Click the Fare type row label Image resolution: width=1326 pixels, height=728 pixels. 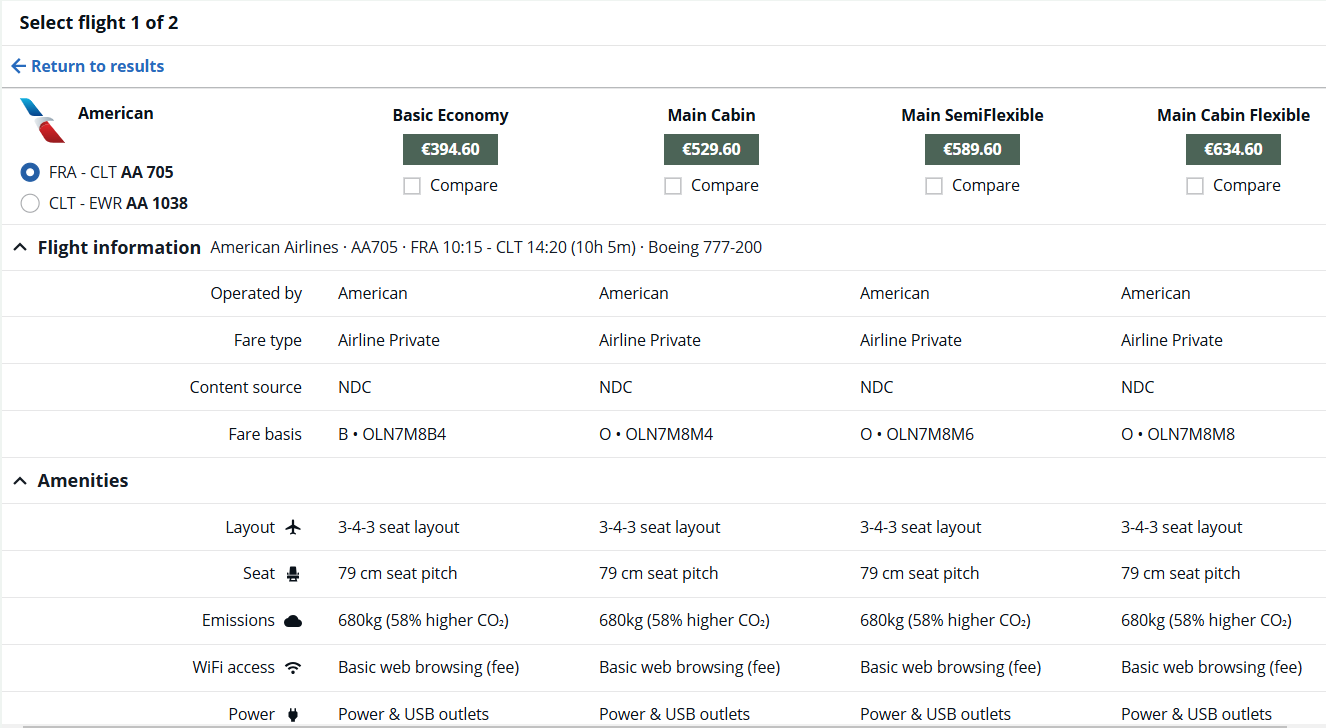tap(268, 340)
